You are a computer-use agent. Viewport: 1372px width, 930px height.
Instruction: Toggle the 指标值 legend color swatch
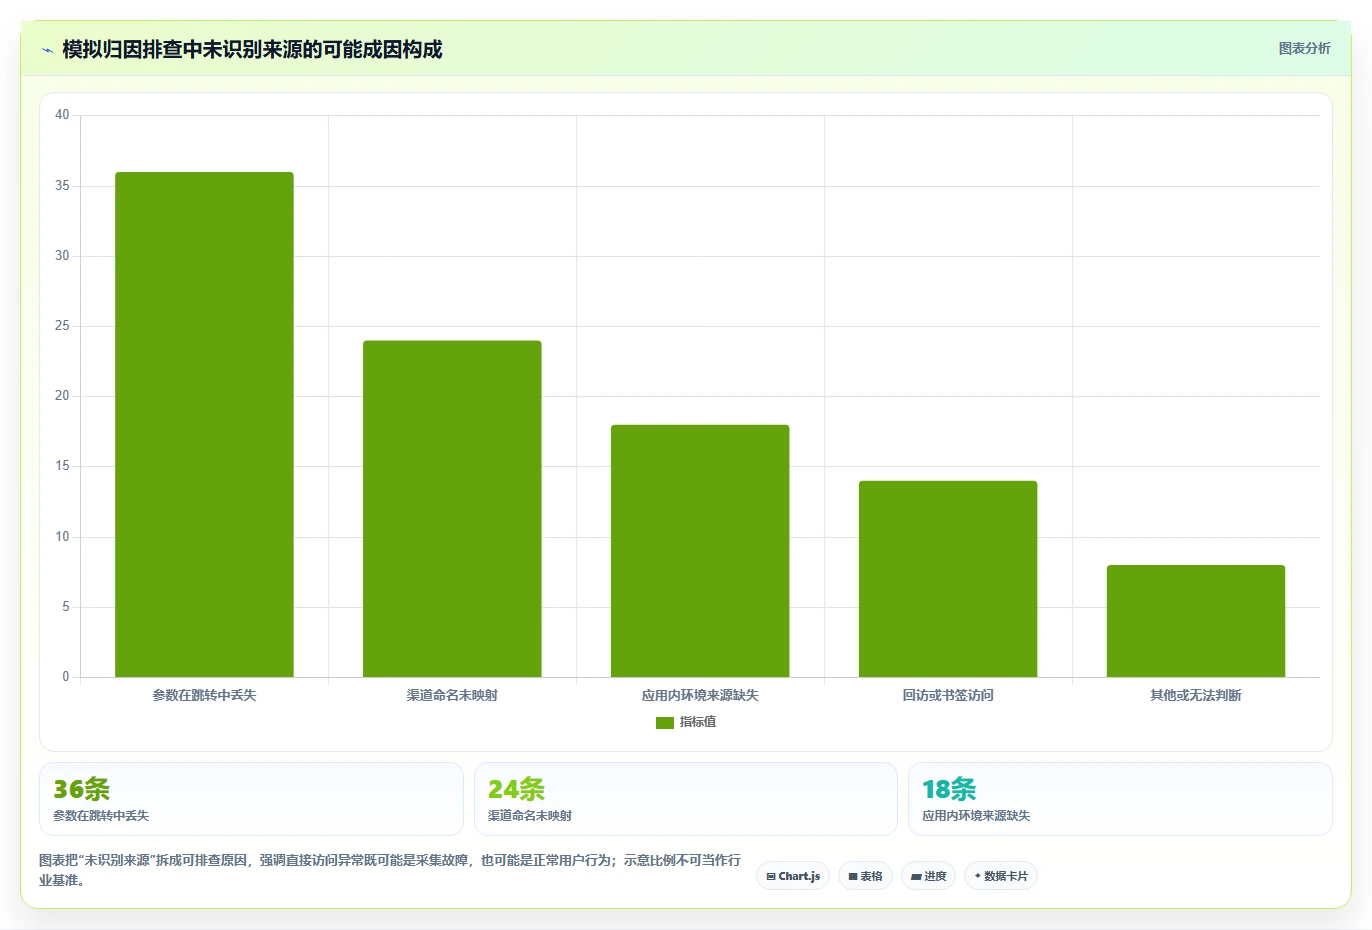pos(664,722)
